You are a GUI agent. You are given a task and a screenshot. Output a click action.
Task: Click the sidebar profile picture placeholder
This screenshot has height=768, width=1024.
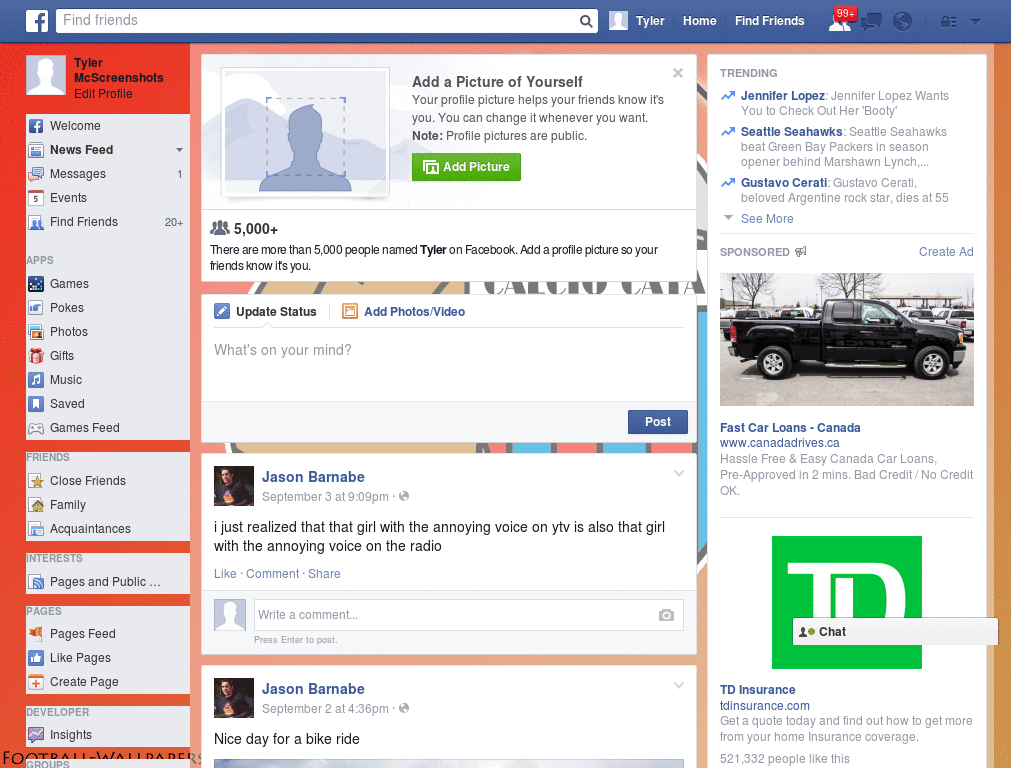(46, 76)
